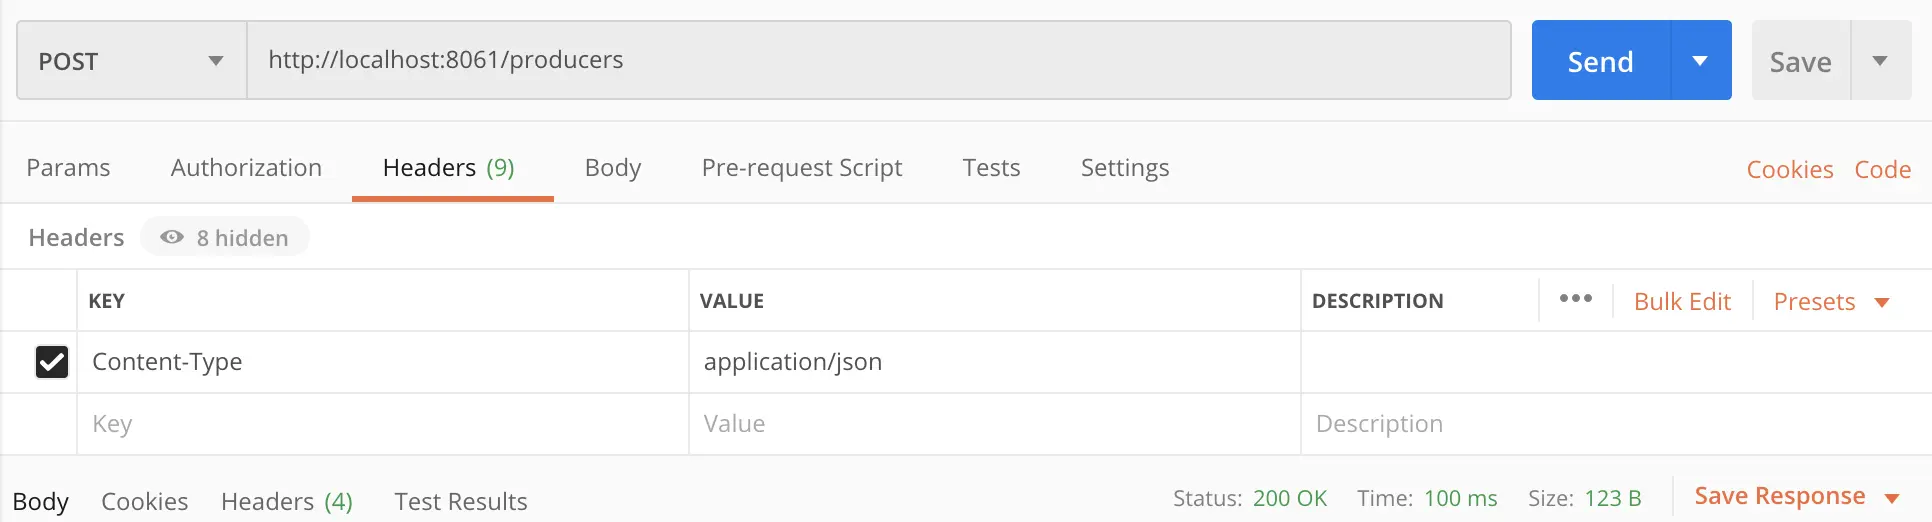The image size is (1932, 522).
Task: Show the response Test Results tab
Action: 460,501
